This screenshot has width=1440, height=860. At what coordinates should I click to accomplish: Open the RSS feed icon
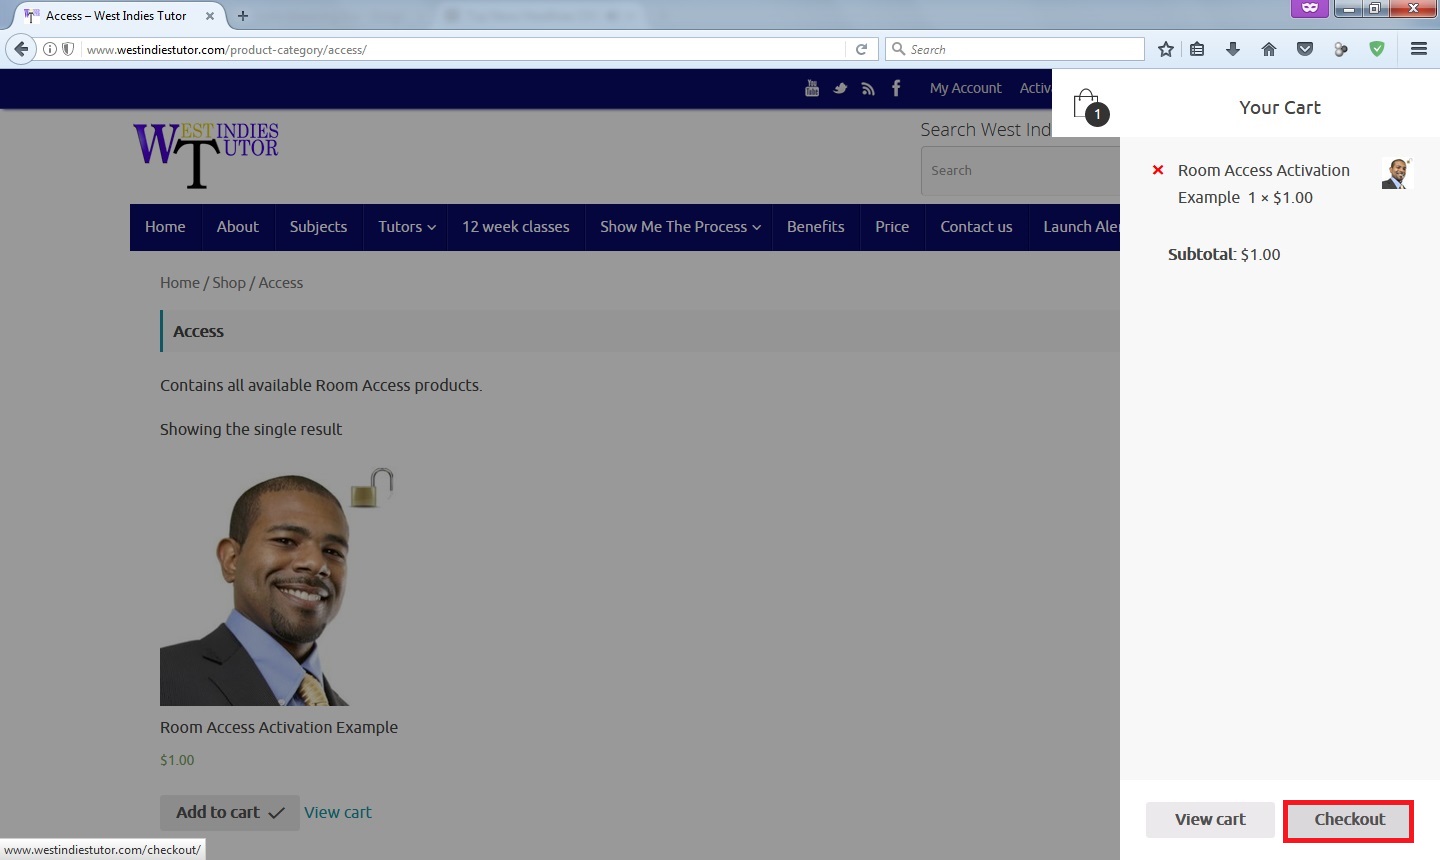click(x=868, y=89)
